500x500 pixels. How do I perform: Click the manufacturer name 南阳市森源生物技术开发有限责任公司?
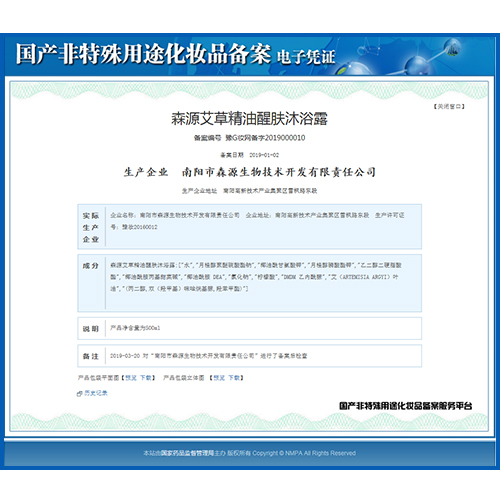tap(279, 172)
